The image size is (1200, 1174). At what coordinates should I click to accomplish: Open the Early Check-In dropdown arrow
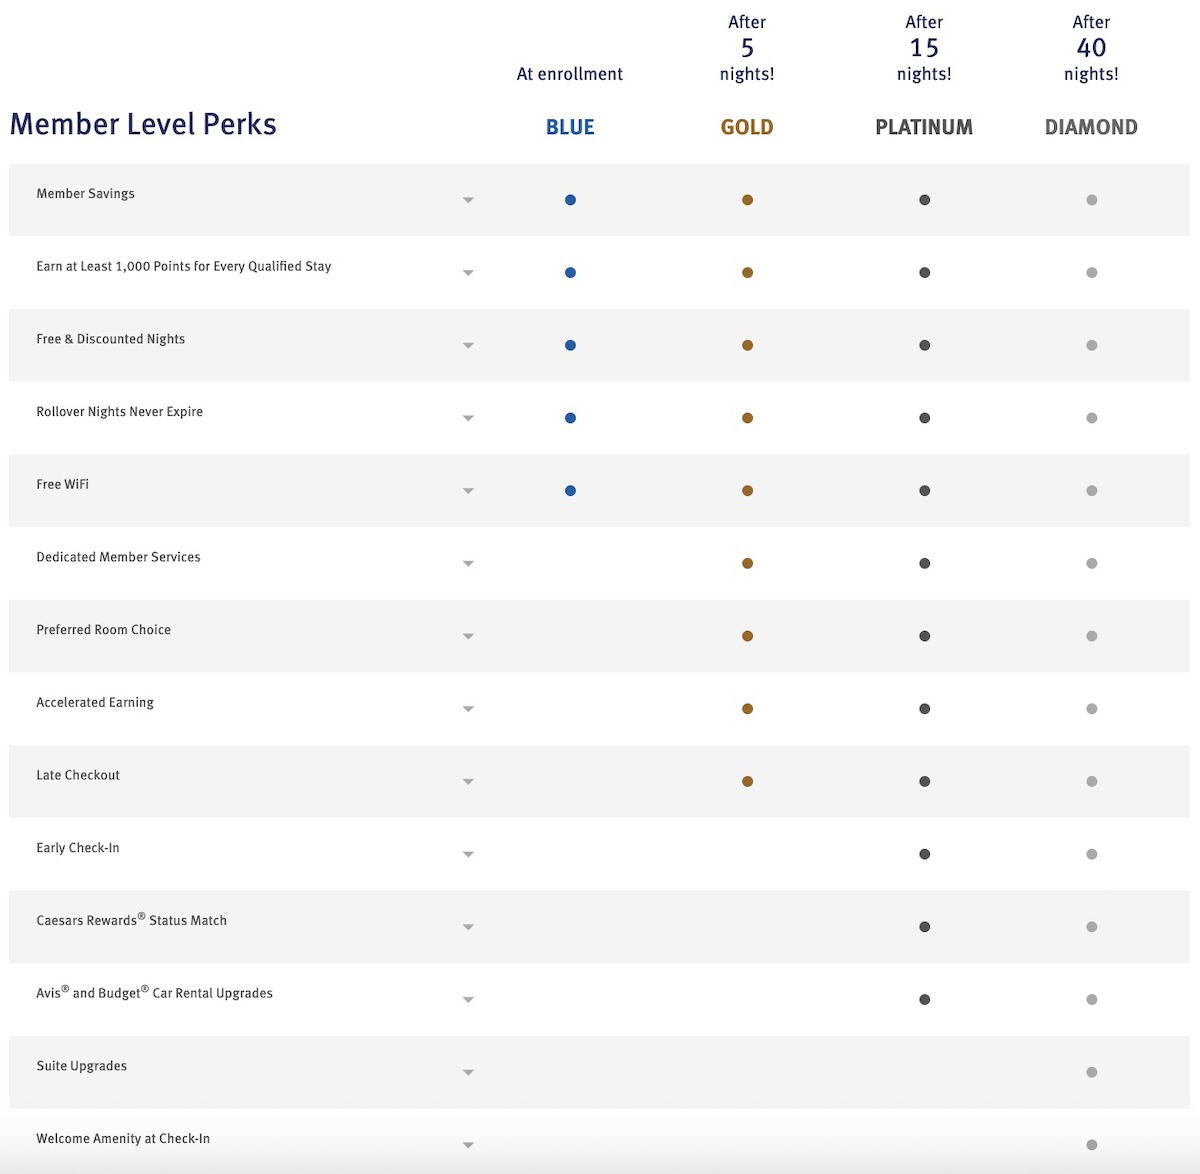468,855
